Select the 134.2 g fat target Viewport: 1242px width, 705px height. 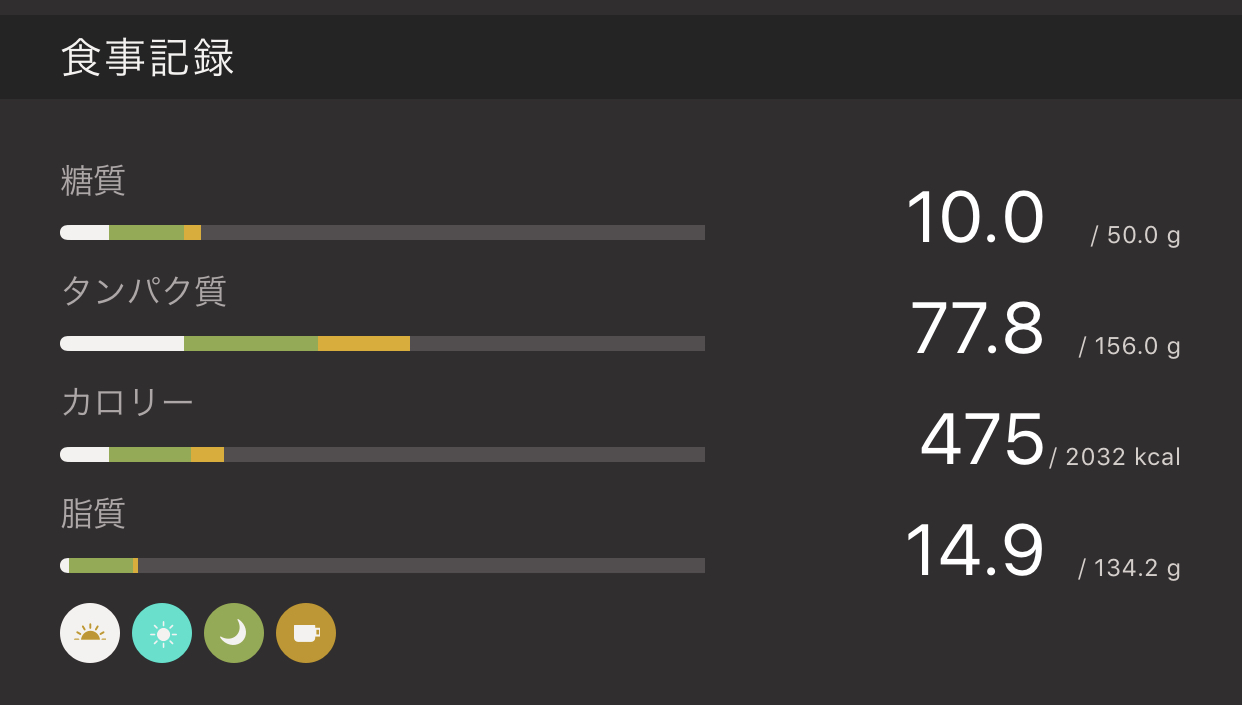[x=1130, y=569]
